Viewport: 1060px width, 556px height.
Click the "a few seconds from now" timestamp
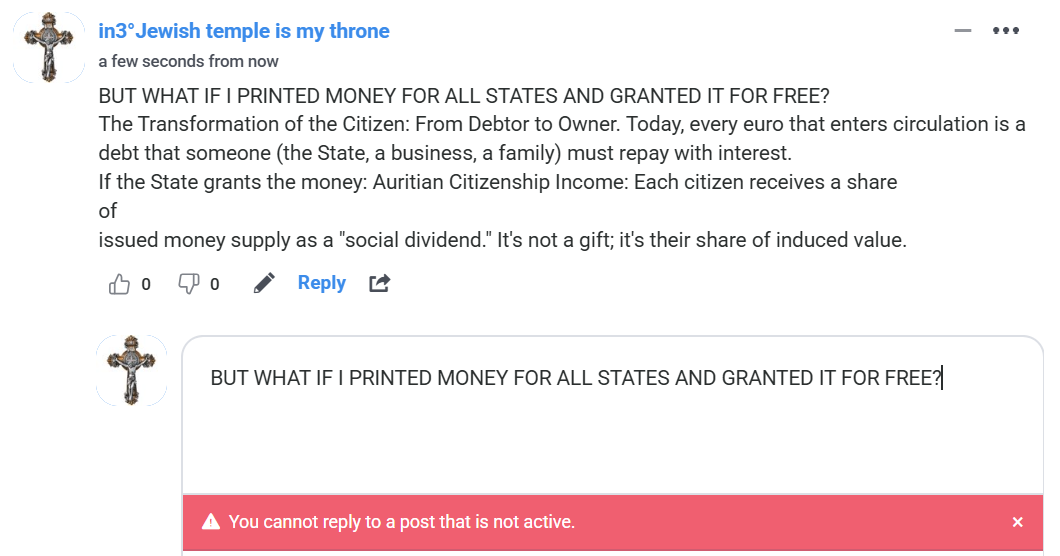[x=188, y=61]
